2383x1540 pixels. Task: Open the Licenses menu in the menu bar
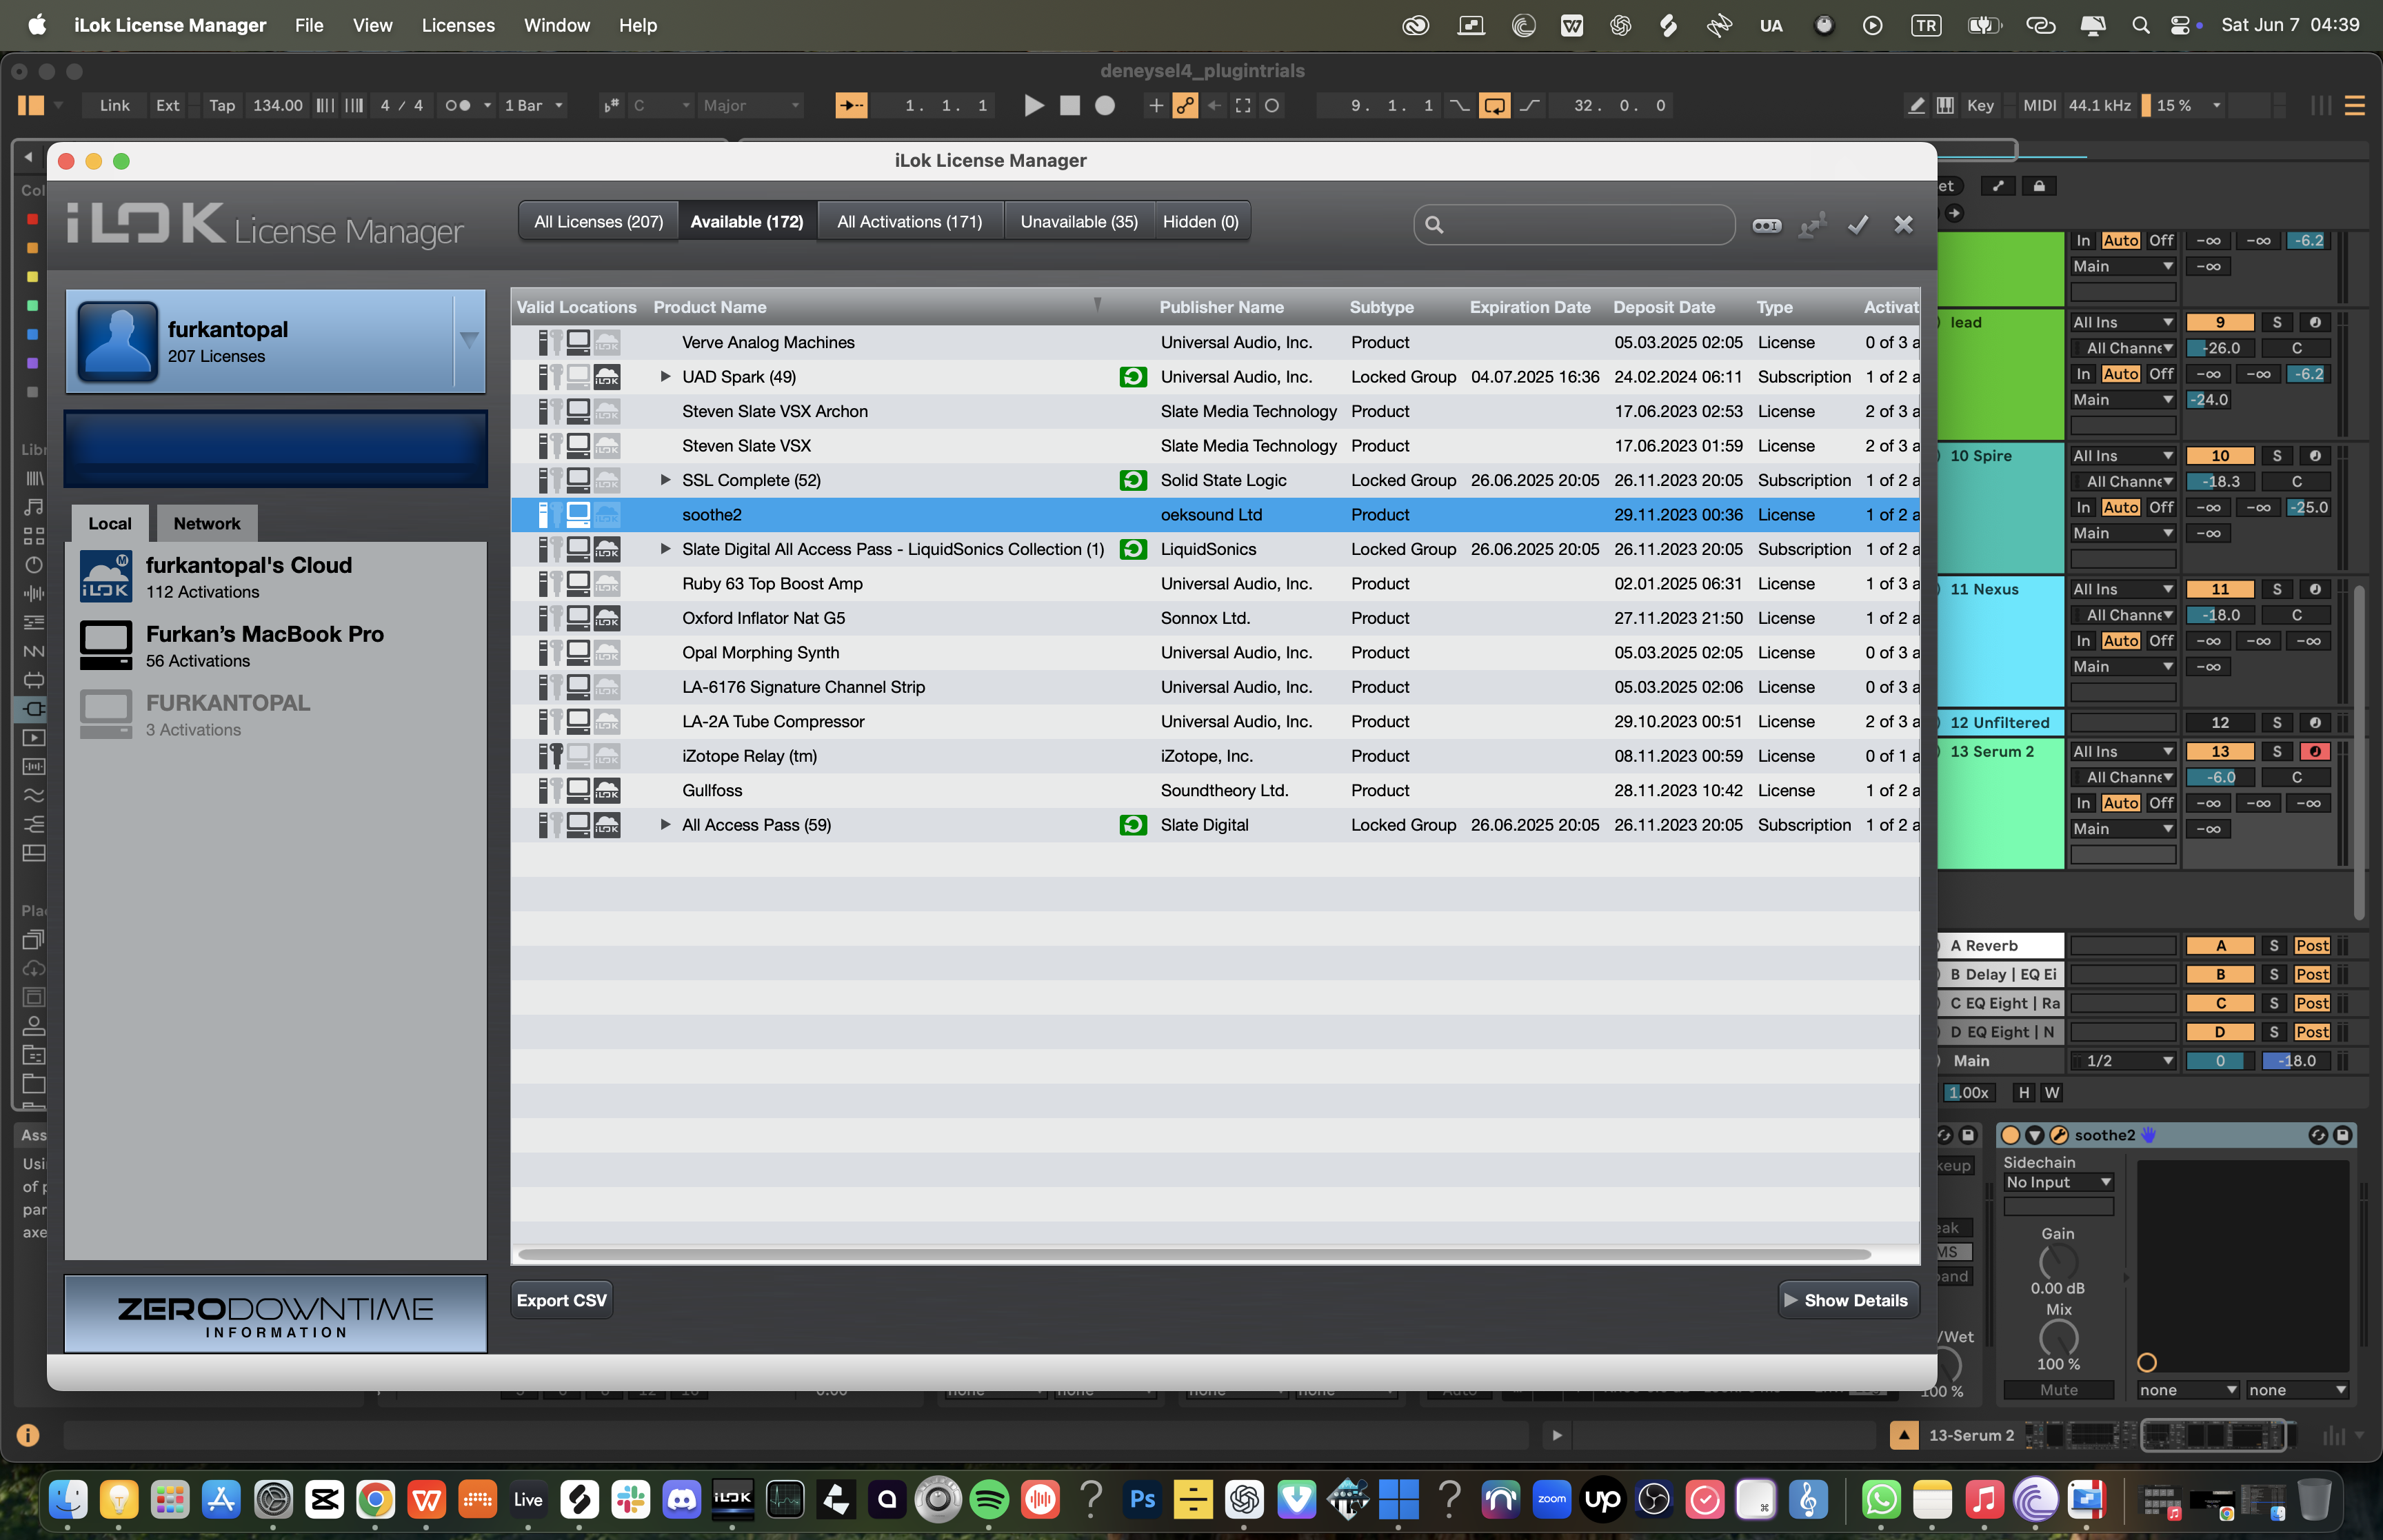pyautogui.click(x=457, y=25)
